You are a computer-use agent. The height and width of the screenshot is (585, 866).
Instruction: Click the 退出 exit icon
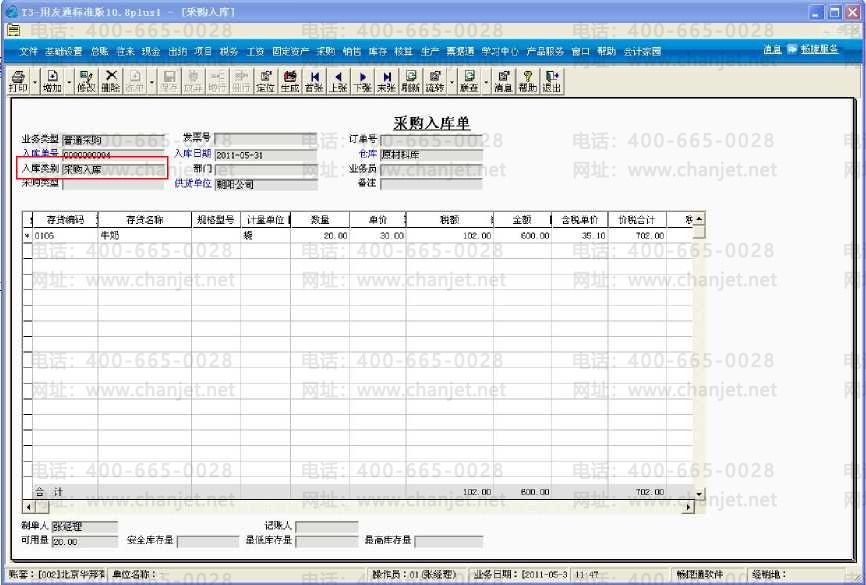(x=552, y=81)
